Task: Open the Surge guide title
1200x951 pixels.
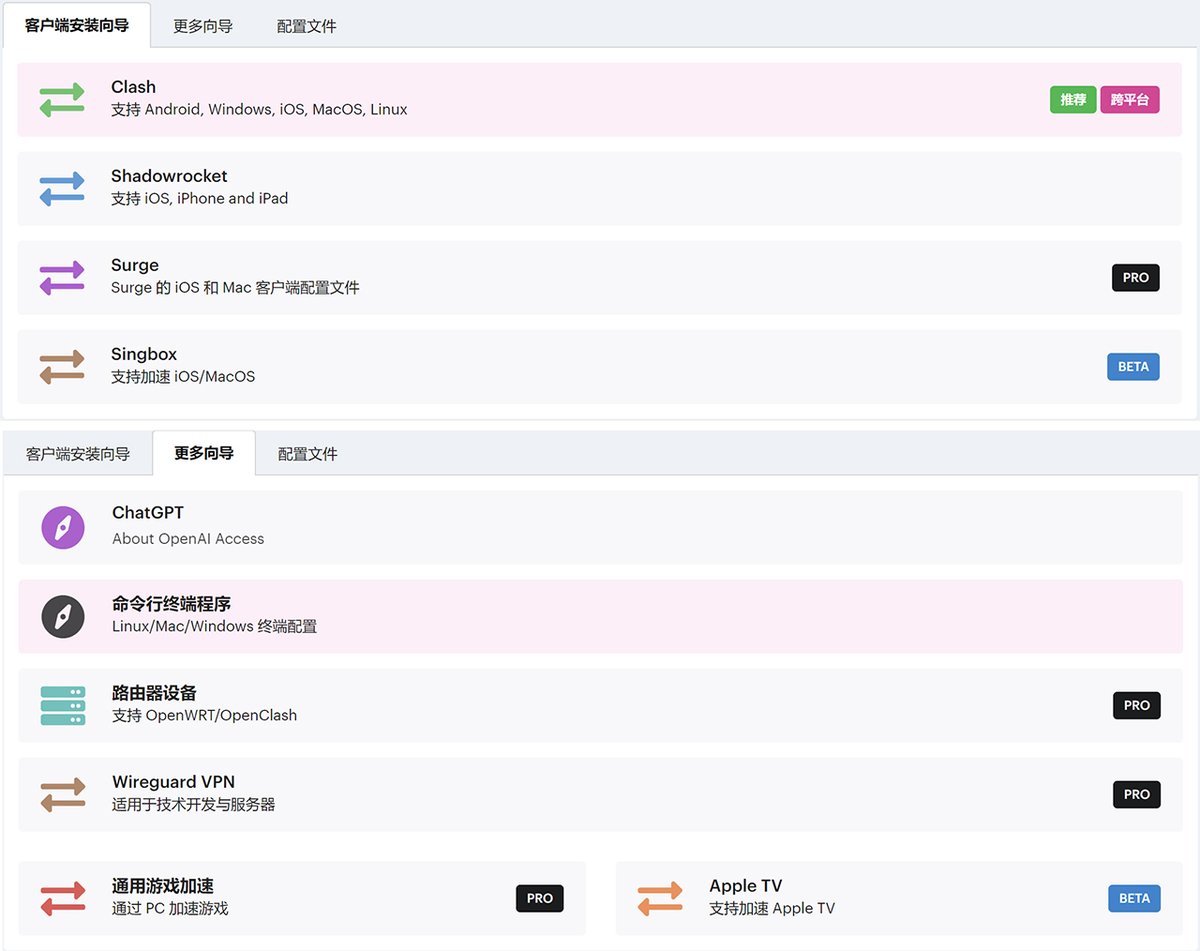Action: [135, 265]
